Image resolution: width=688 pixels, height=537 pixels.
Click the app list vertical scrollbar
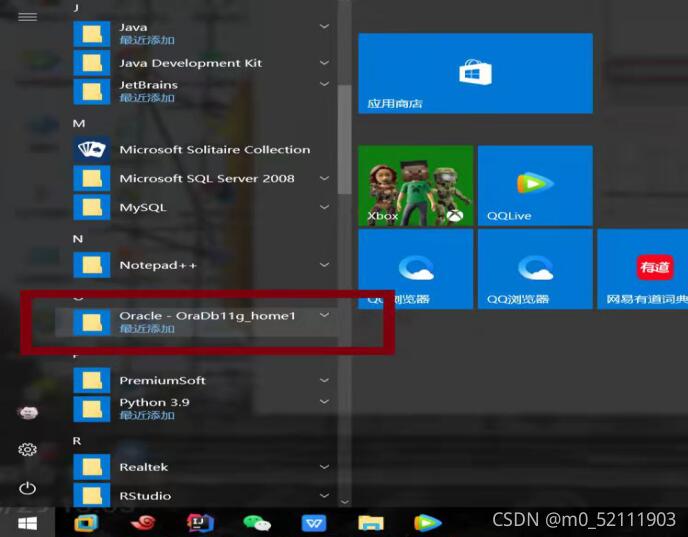click(344, 140)
